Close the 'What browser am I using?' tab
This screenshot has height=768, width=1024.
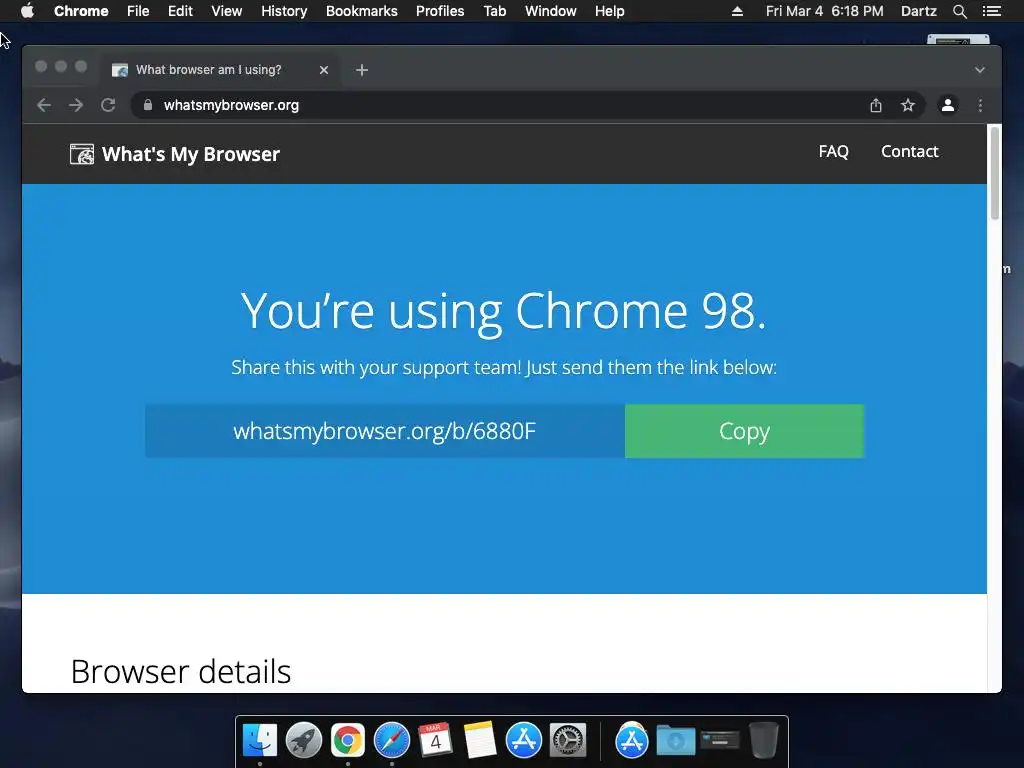(324, 70)
